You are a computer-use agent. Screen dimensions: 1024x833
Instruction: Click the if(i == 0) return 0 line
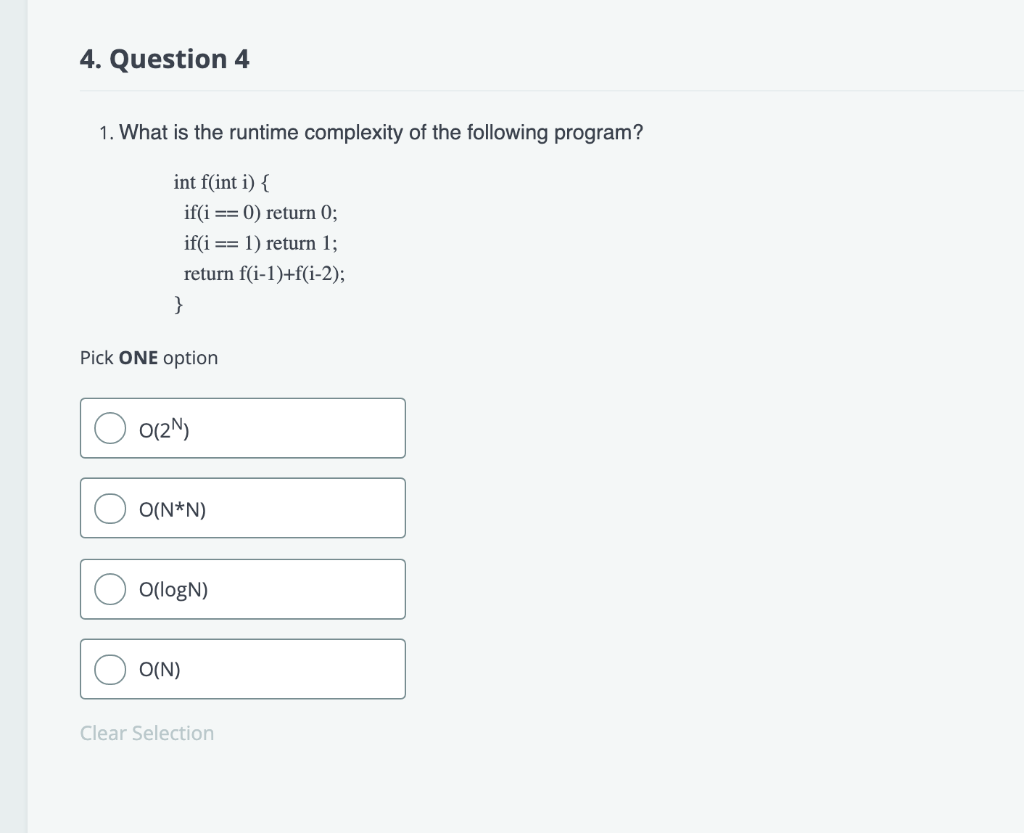coord(260,212)
